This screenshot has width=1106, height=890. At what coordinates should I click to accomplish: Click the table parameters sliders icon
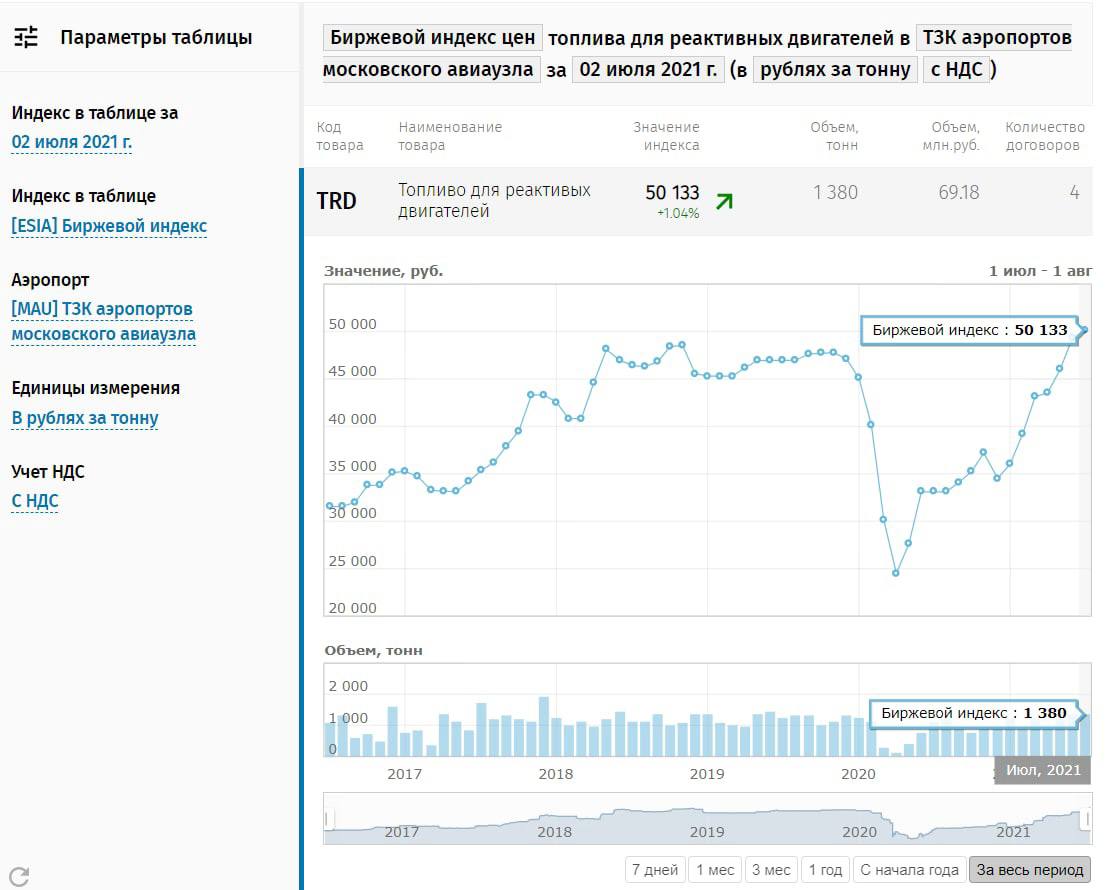click(x=26, y=38)
